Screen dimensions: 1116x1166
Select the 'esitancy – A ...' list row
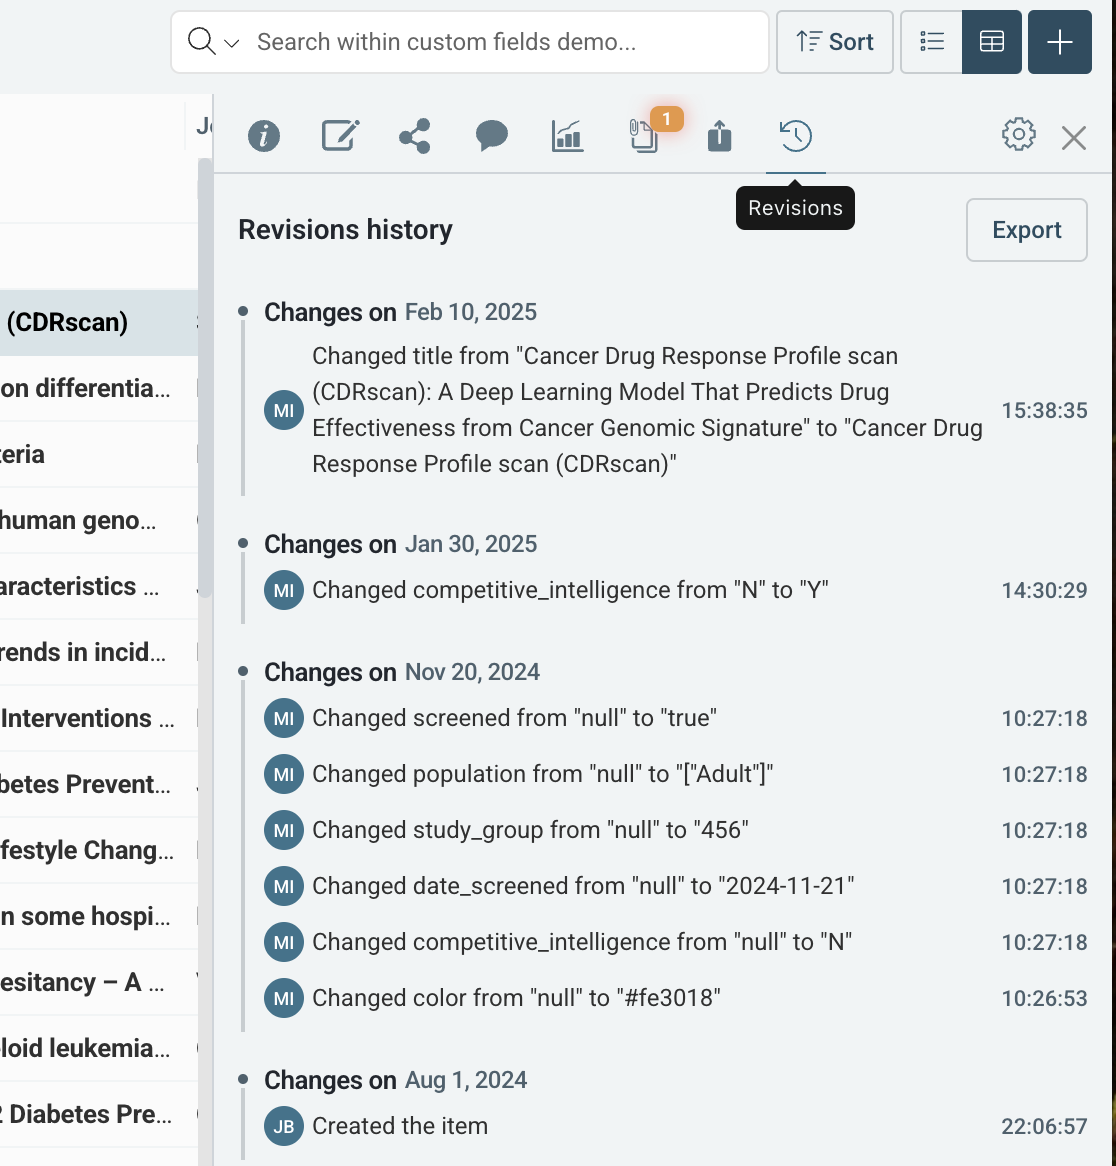coord(99,982)
